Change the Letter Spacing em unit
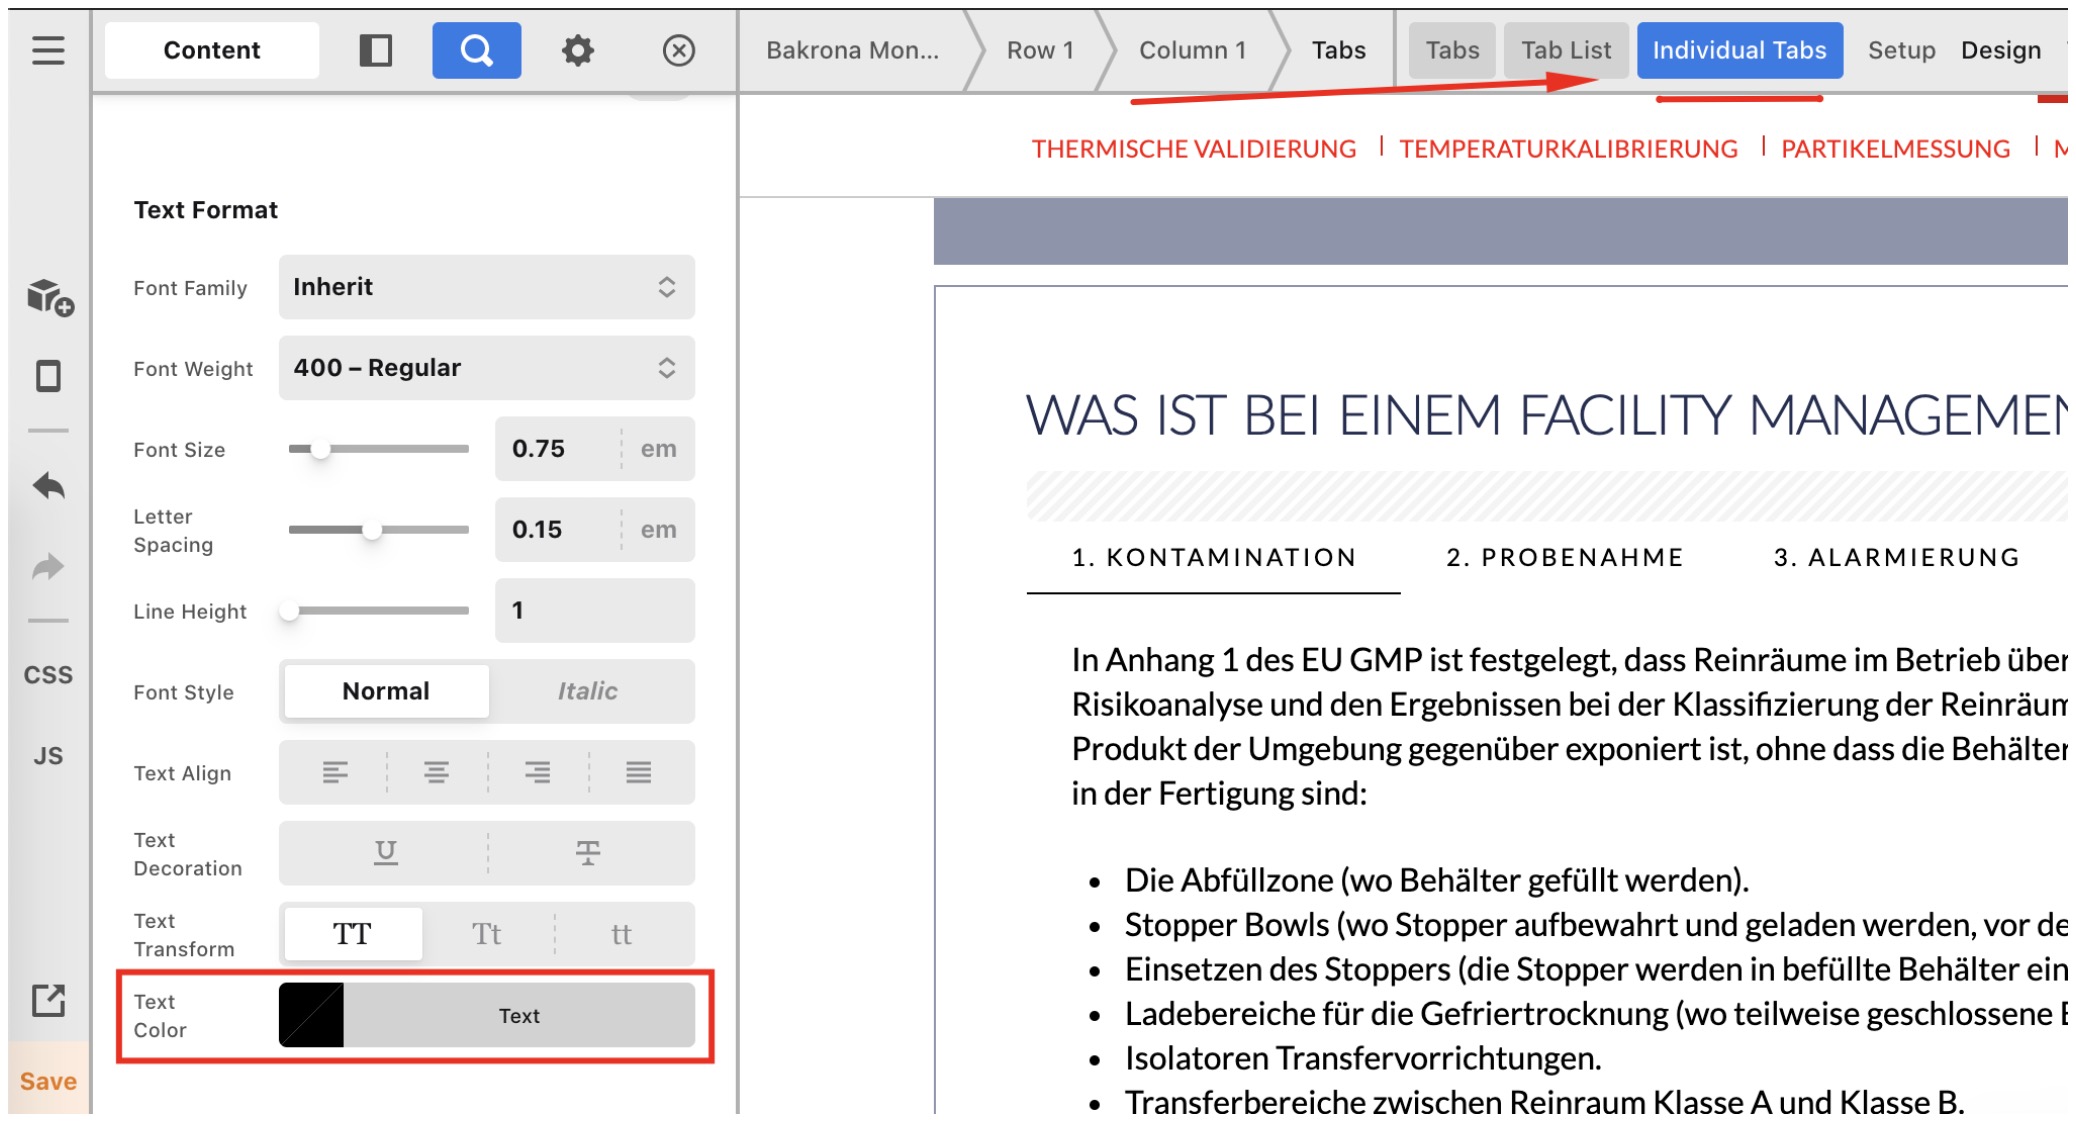This screenshot has height=1128, width=2076. [658, 530]
